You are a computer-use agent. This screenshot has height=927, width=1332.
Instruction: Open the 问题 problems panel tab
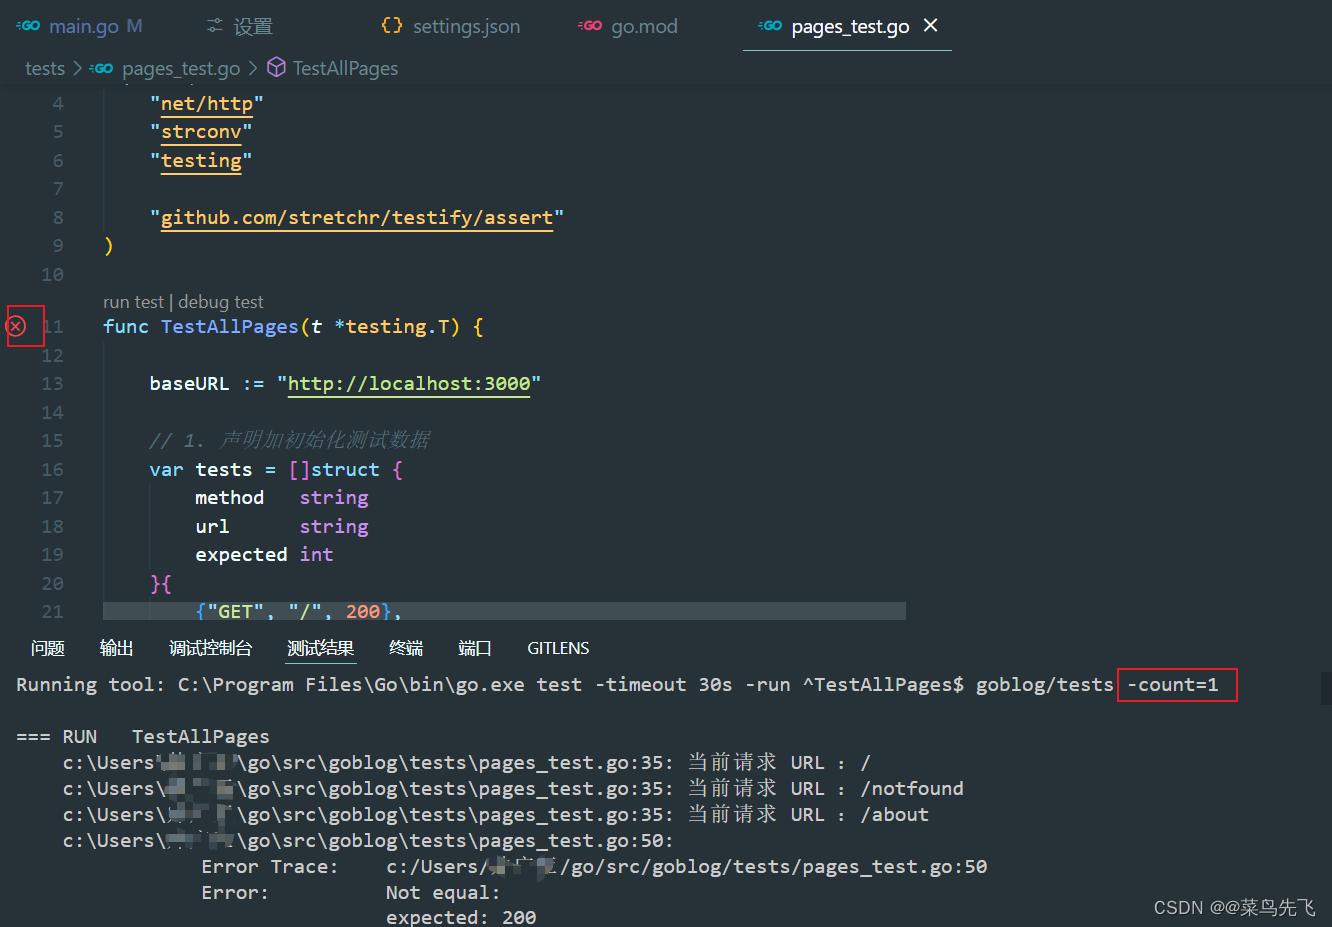(x=47, y=648)
